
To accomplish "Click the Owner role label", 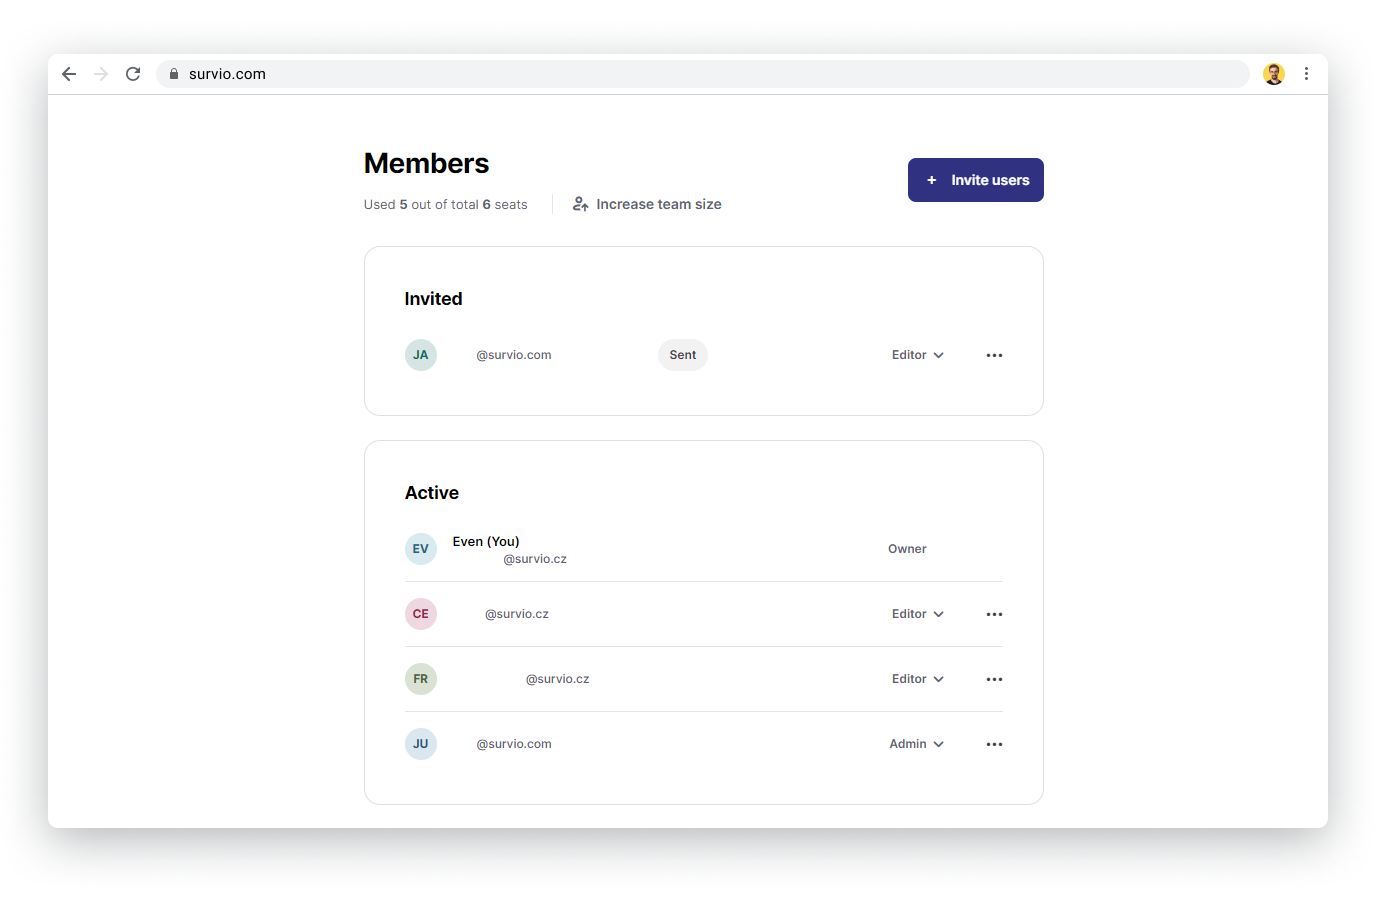I will (x=907, y=549).
